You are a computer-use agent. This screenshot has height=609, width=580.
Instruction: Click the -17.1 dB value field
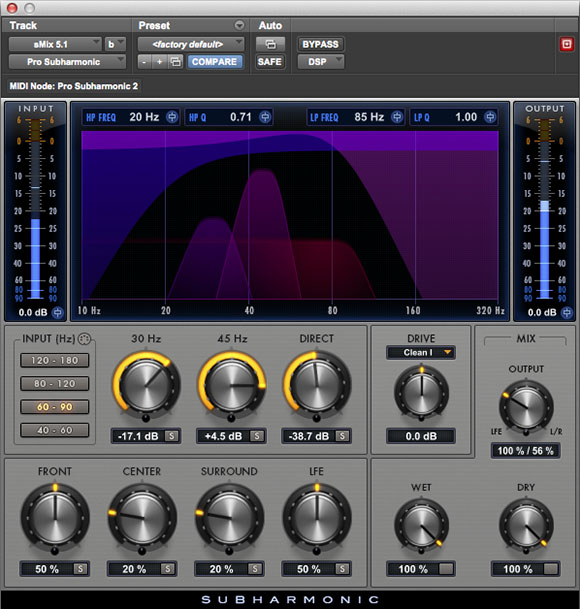(x=138, y=436)
